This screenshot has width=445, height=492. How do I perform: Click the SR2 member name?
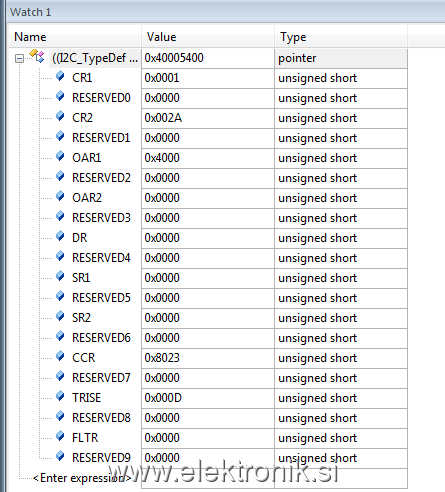point(81,318)
